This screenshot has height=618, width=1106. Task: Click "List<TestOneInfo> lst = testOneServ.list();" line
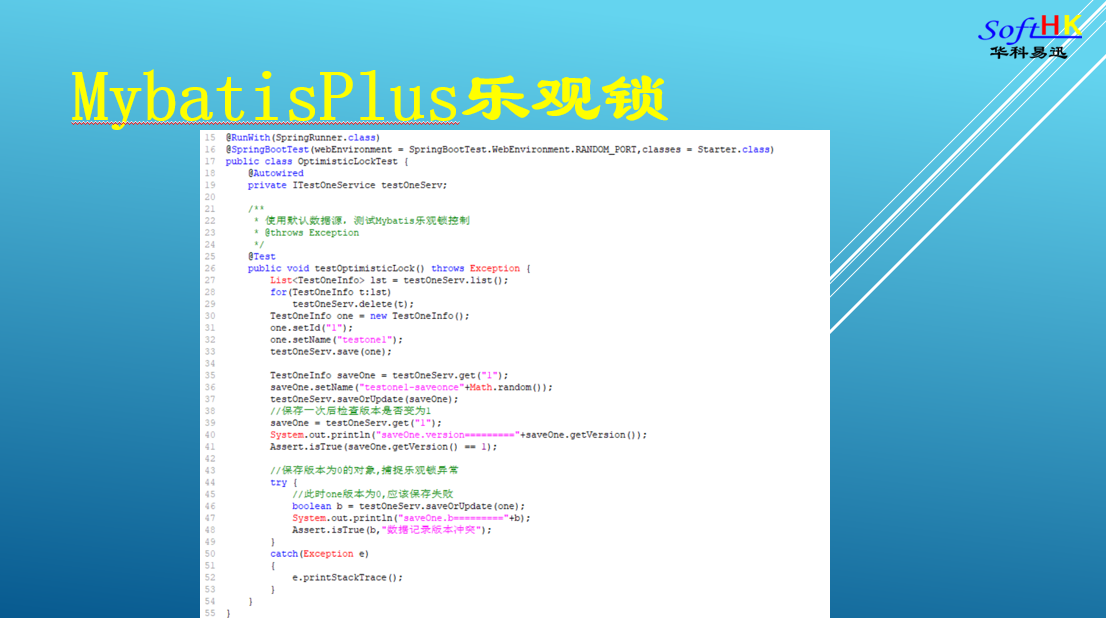click(389, 281)
